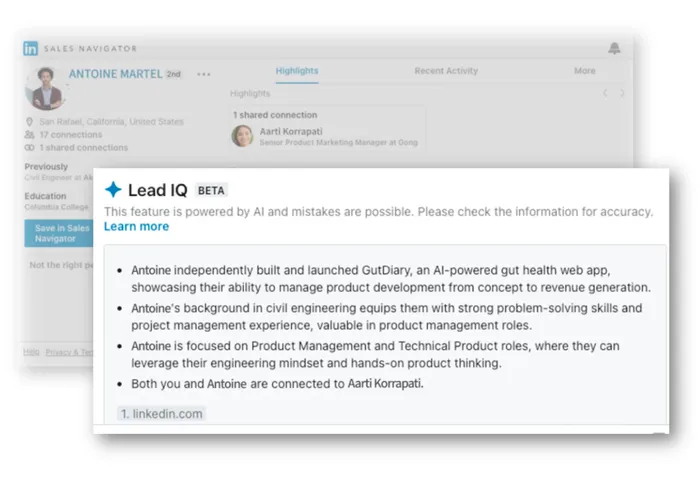Screen dimensions: 700x488
Task: Go to next highlight with right chevron
Action: (622, 93)
